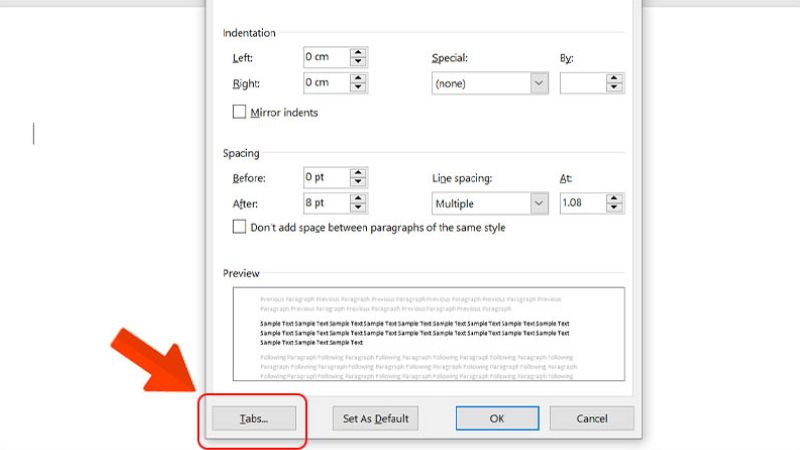Focus the Right indentation field
800x450 pixels.
coord(327,83)
